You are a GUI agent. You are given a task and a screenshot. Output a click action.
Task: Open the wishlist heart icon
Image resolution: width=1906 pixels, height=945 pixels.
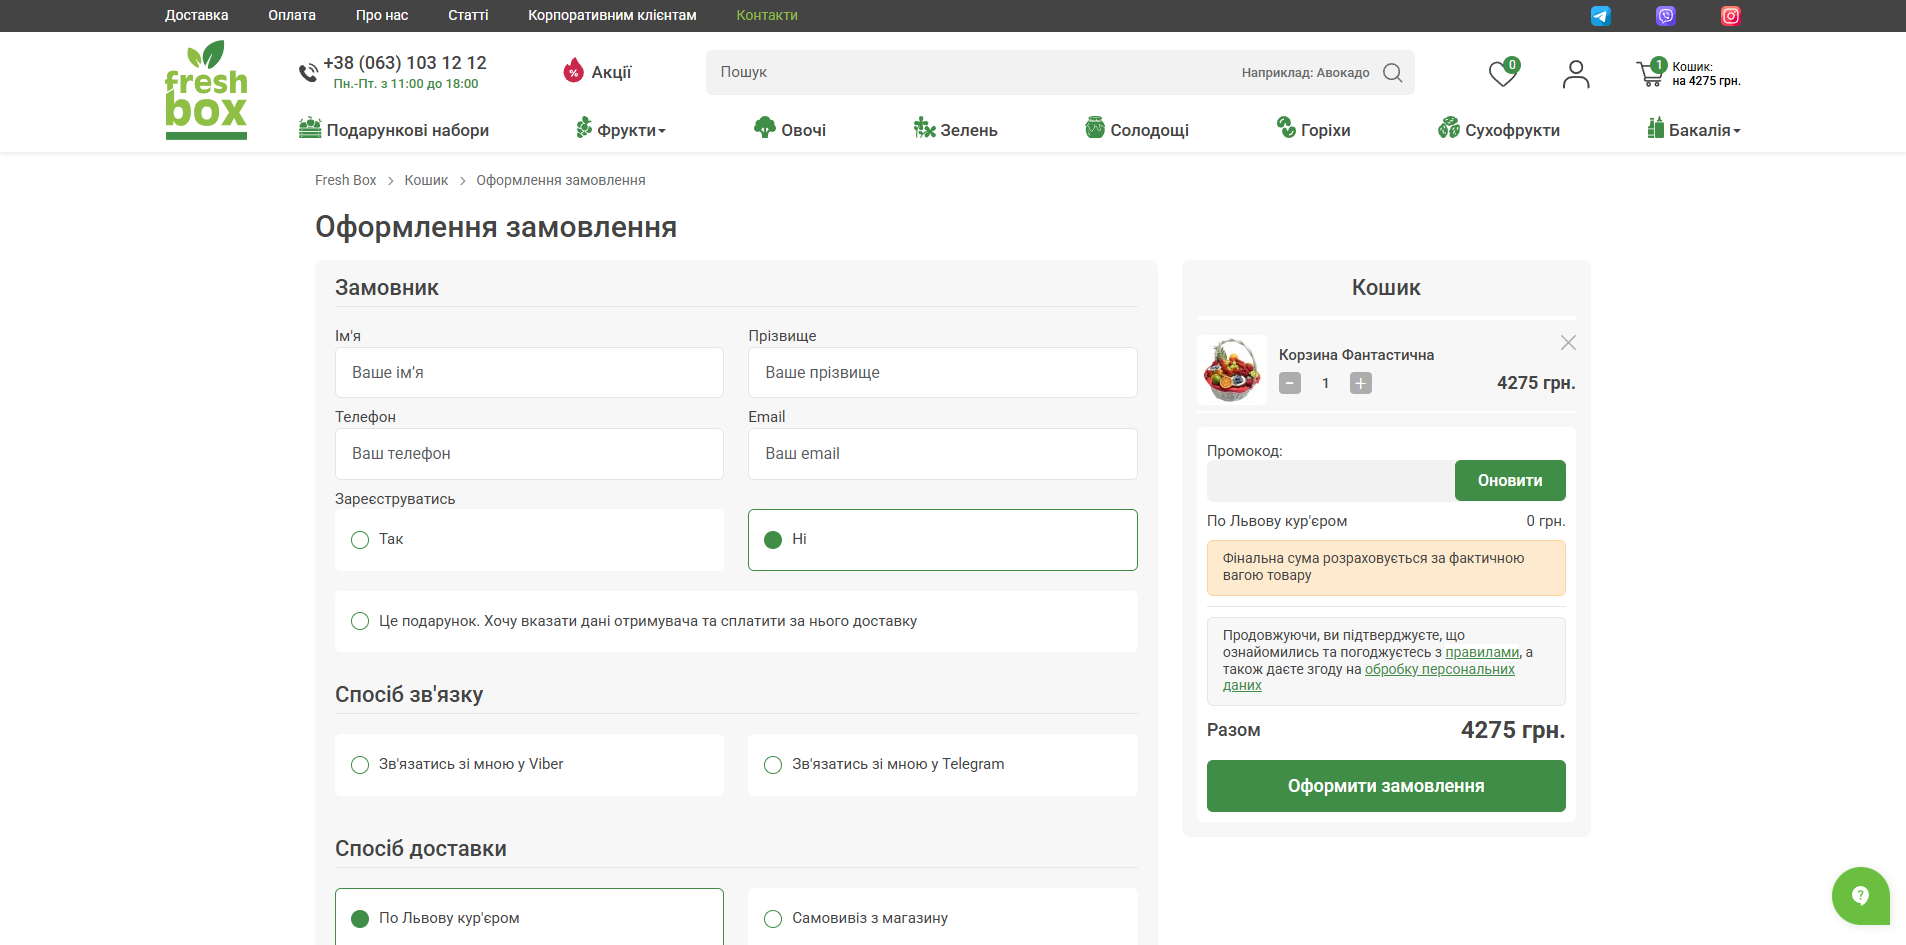pyautogui.click(x=1503, y=72)
